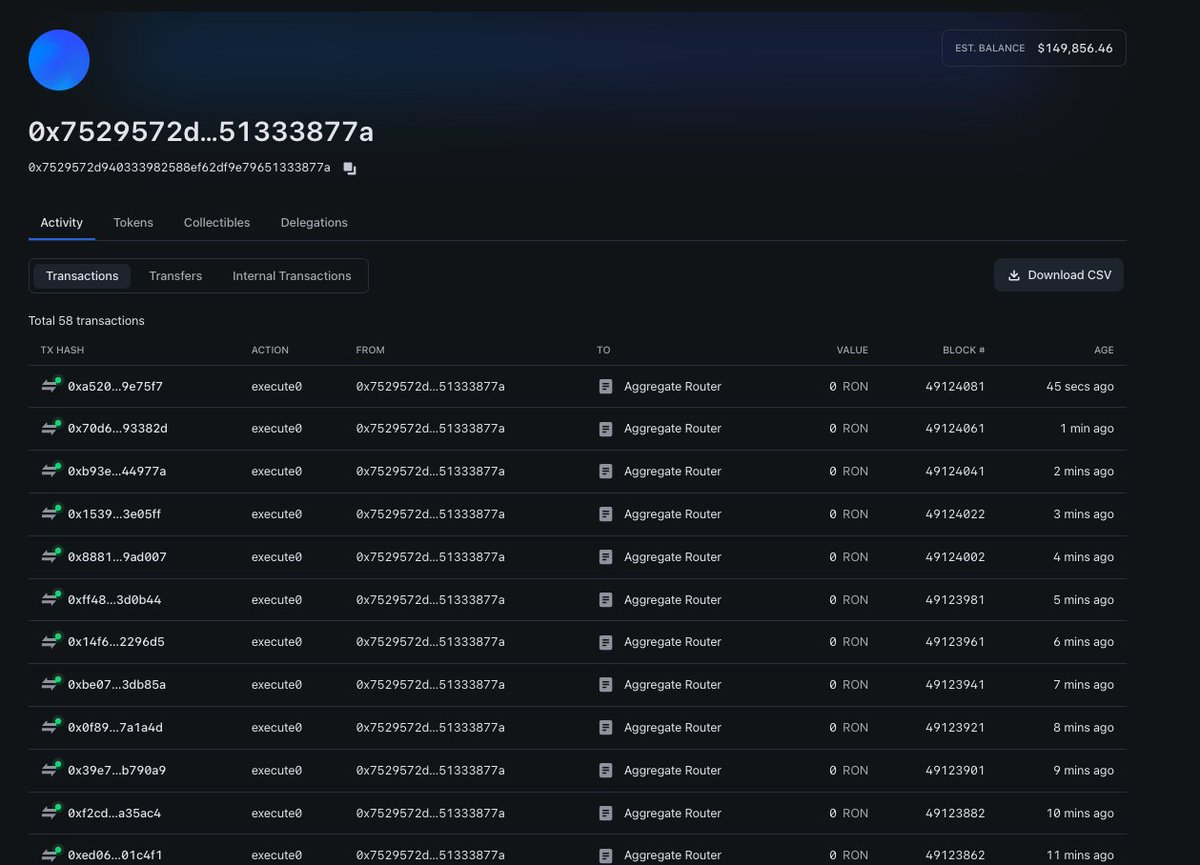Click the '10 mins ago' age value
The height and width of the screenshot is (865, 1200).
point(1080,814)
